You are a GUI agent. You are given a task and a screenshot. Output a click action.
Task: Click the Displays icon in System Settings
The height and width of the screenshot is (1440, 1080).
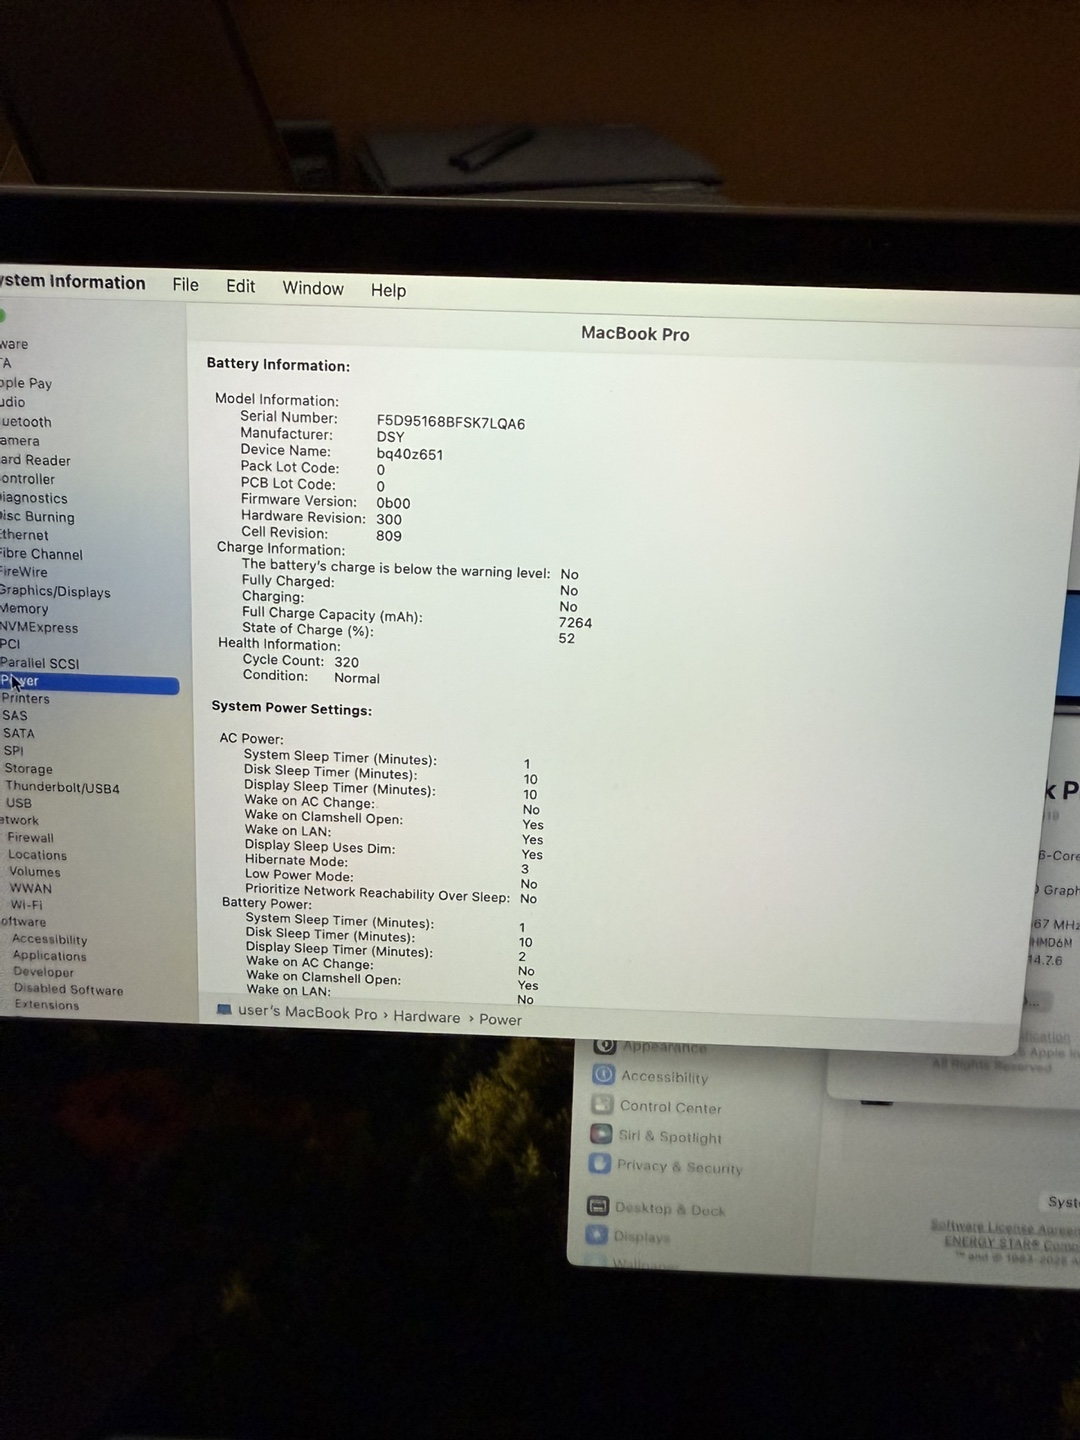(597, 1235)
